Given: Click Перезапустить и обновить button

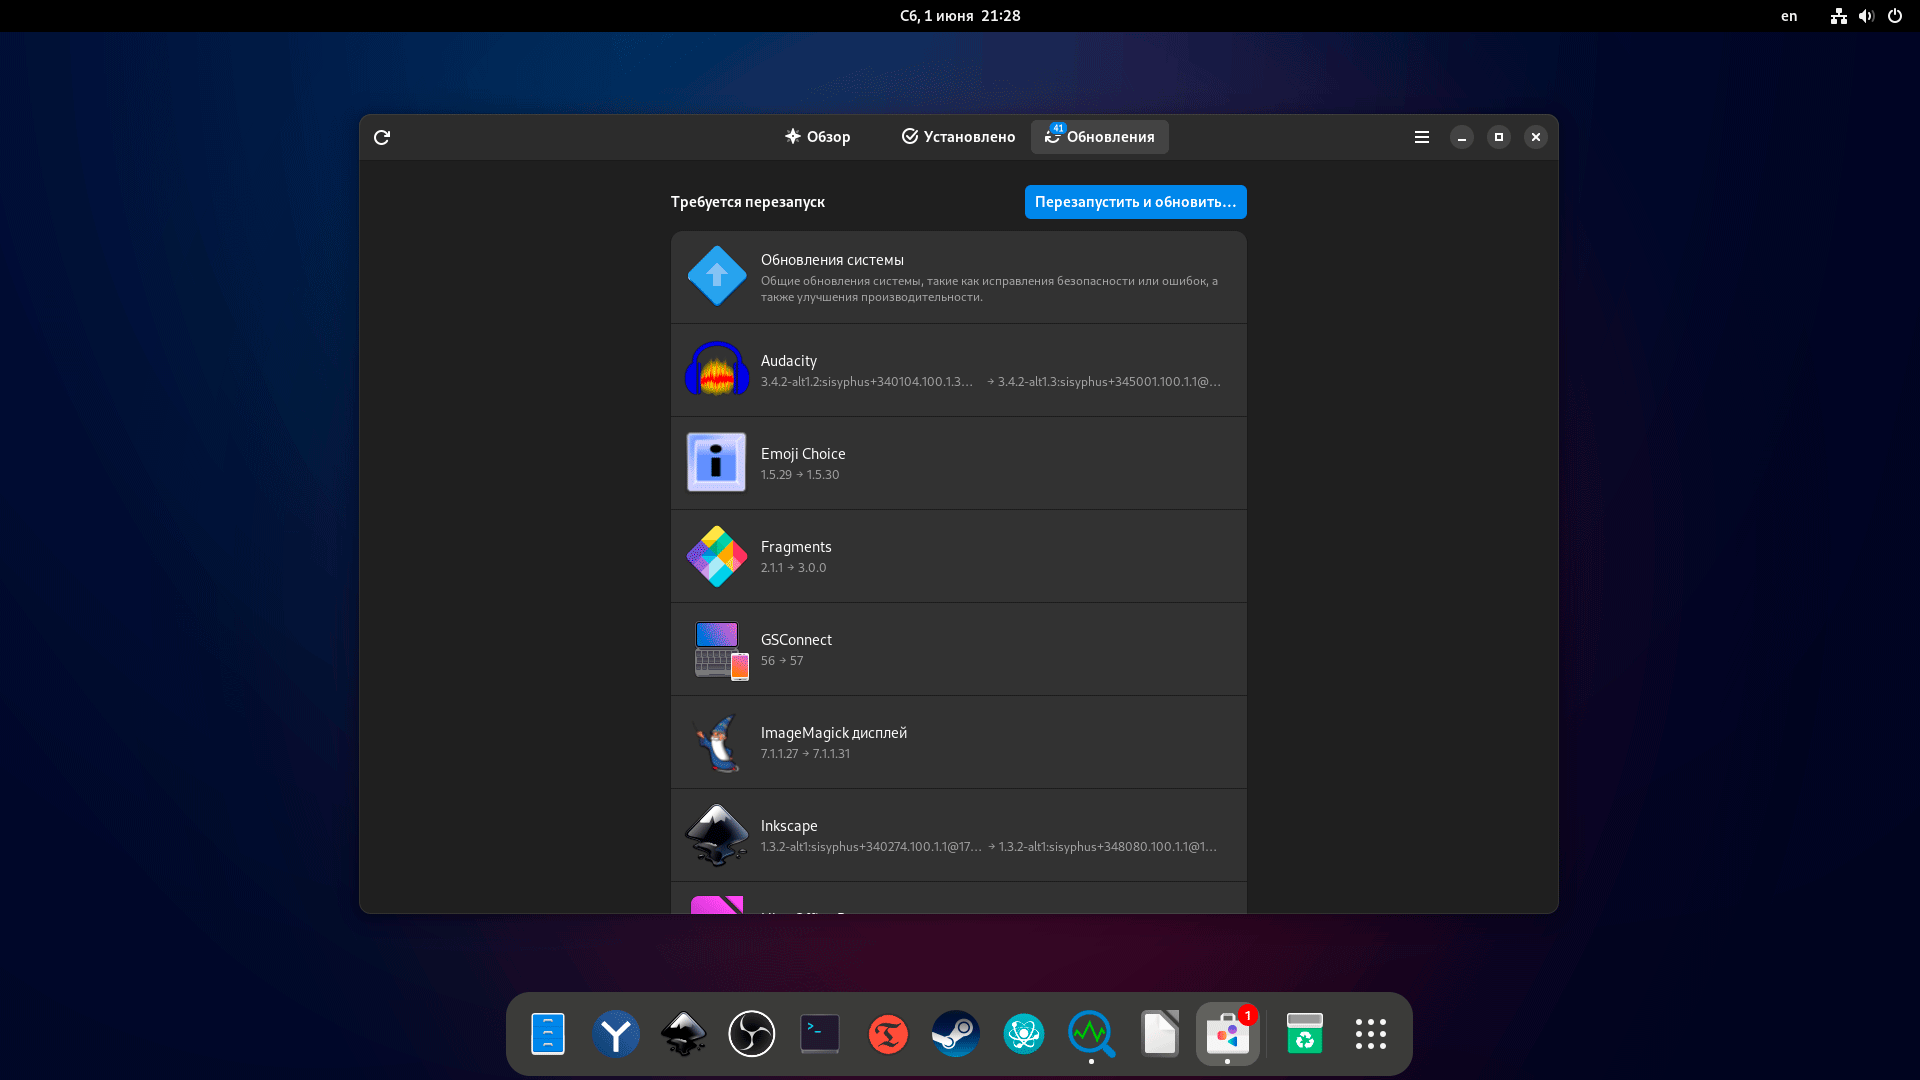Looking at the screenshot, I should [x=1135, y=202].
